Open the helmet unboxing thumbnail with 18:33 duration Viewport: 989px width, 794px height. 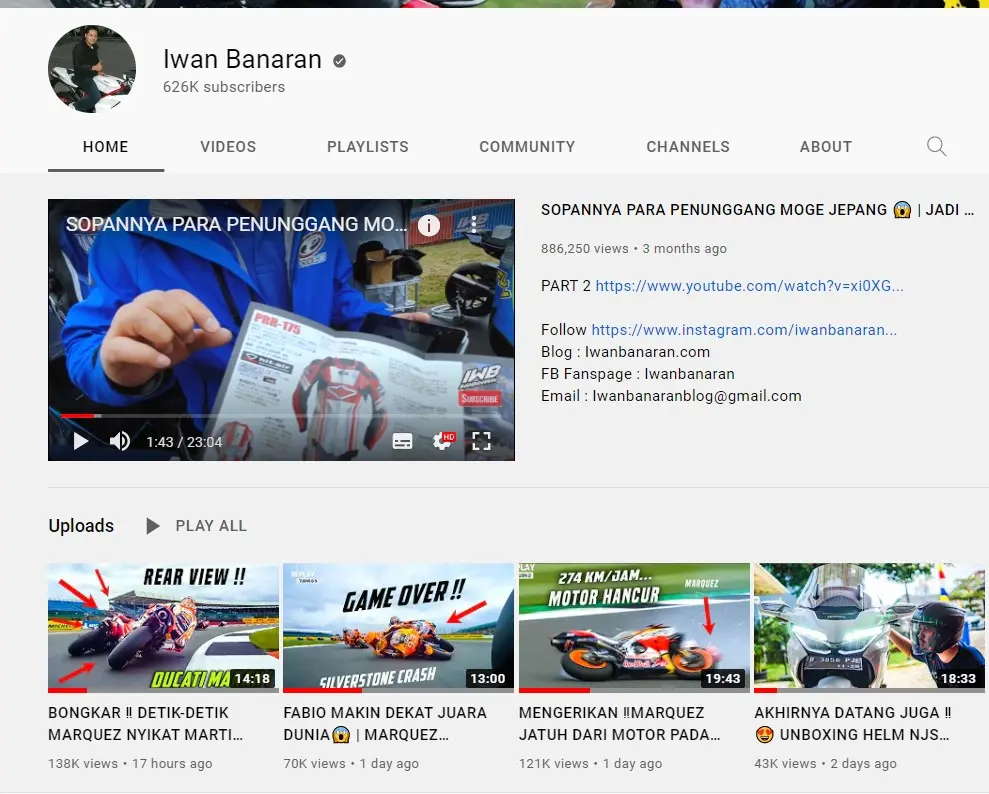pos(869,628)
